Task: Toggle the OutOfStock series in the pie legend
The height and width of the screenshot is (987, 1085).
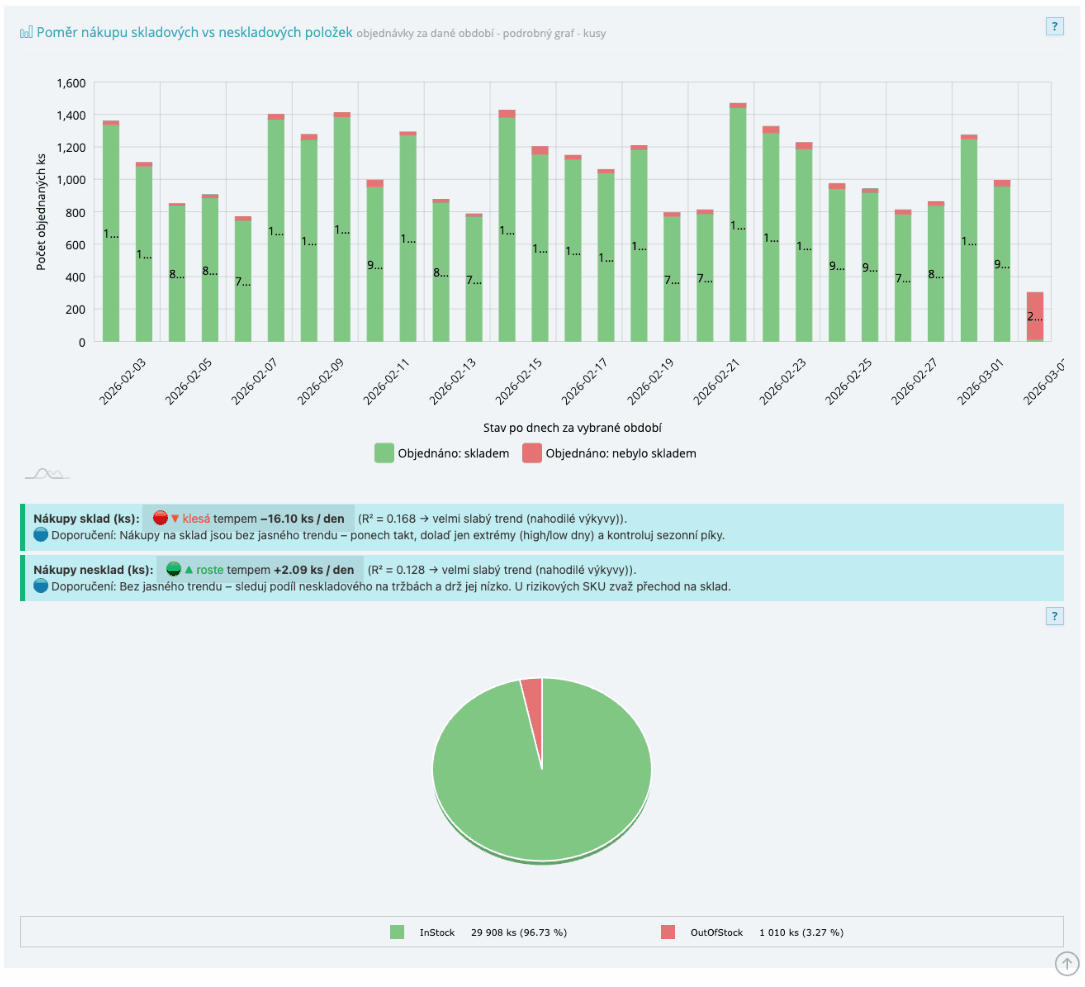Action: 700,932
